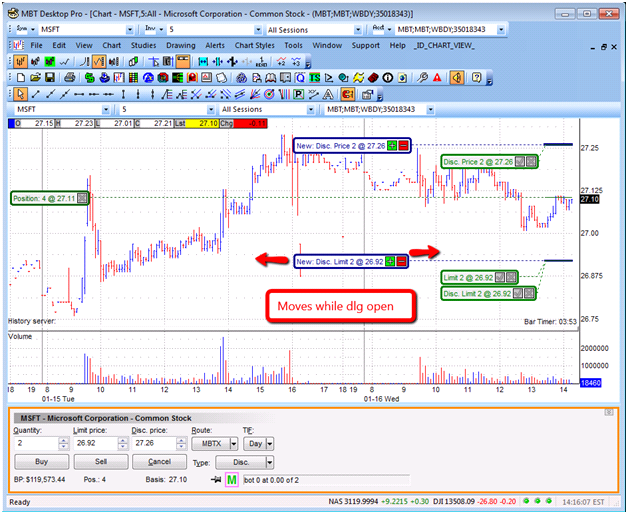This screenshot has height=514, width=628.
Task: Open the Route MBTX dropdown
Action: point(233,443)
